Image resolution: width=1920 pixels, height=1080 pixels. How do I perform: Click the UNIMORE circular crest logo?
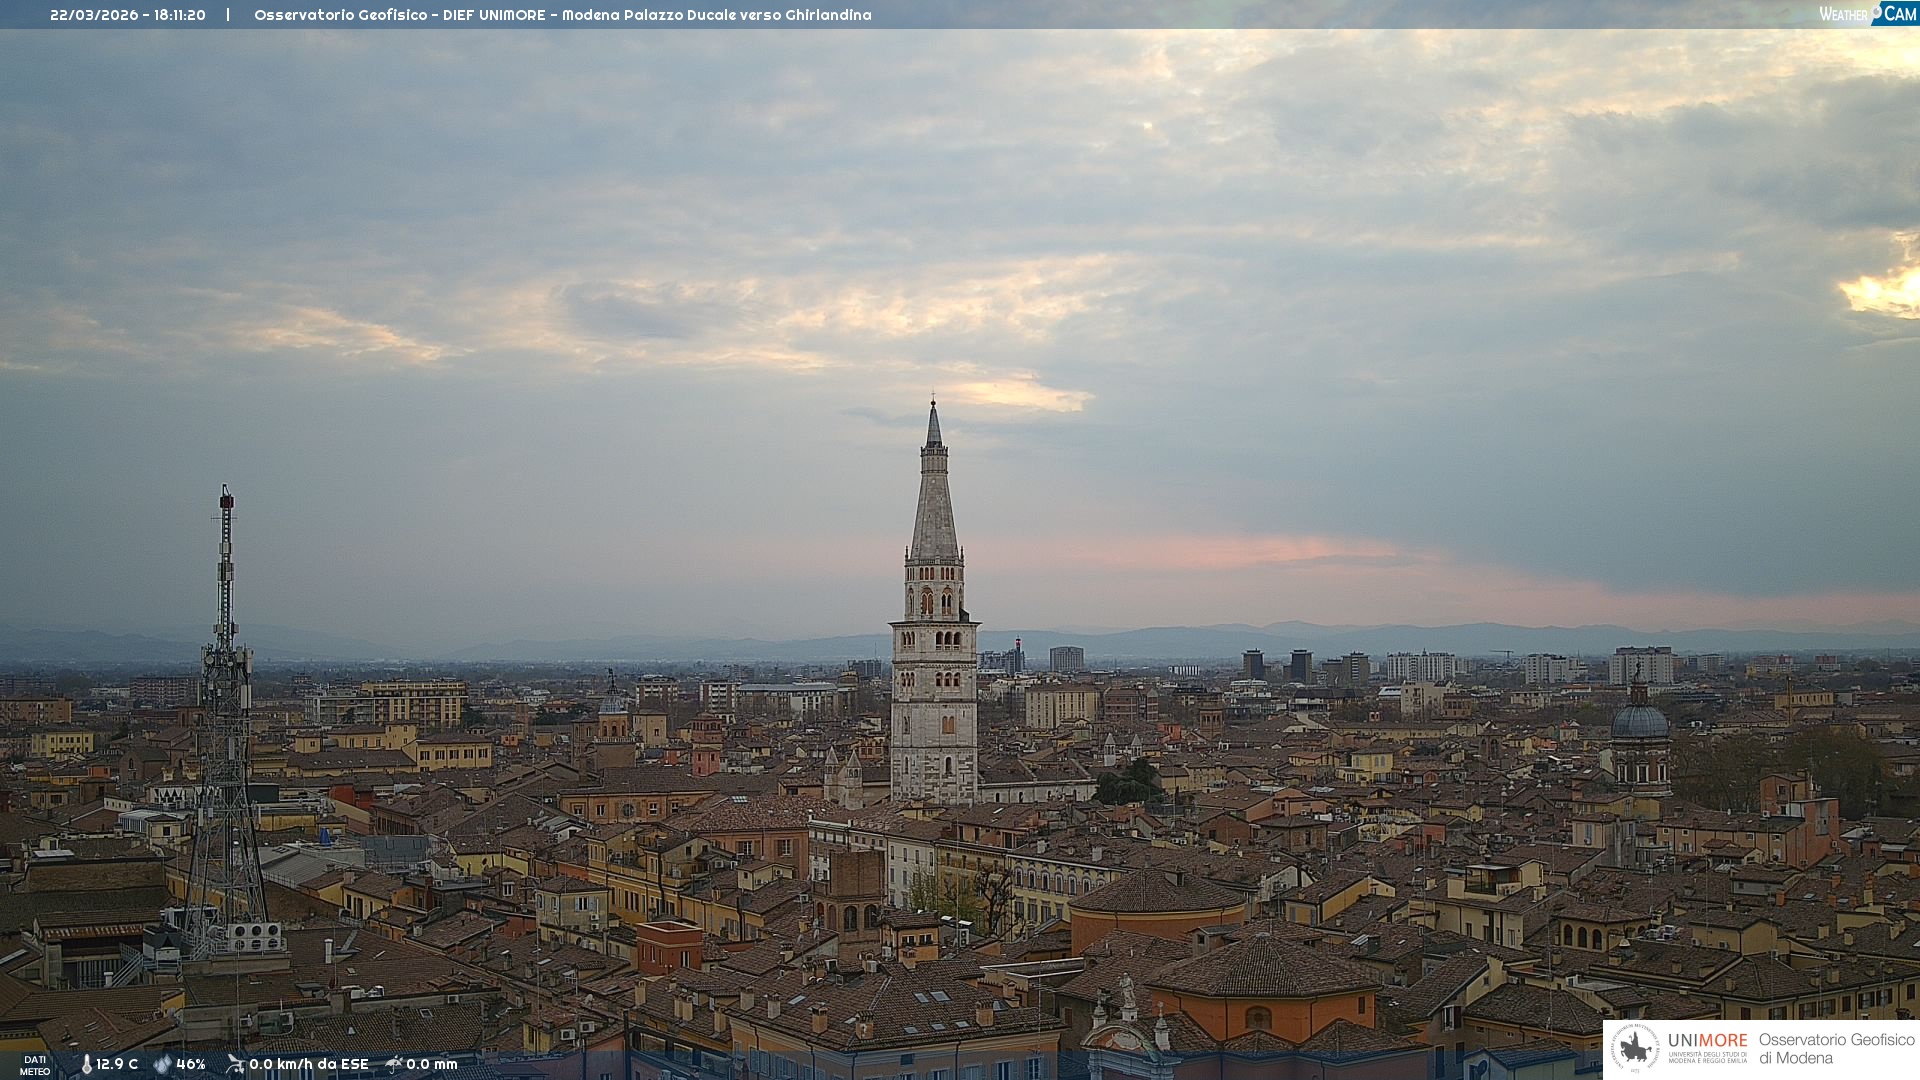(1635, 1048)
